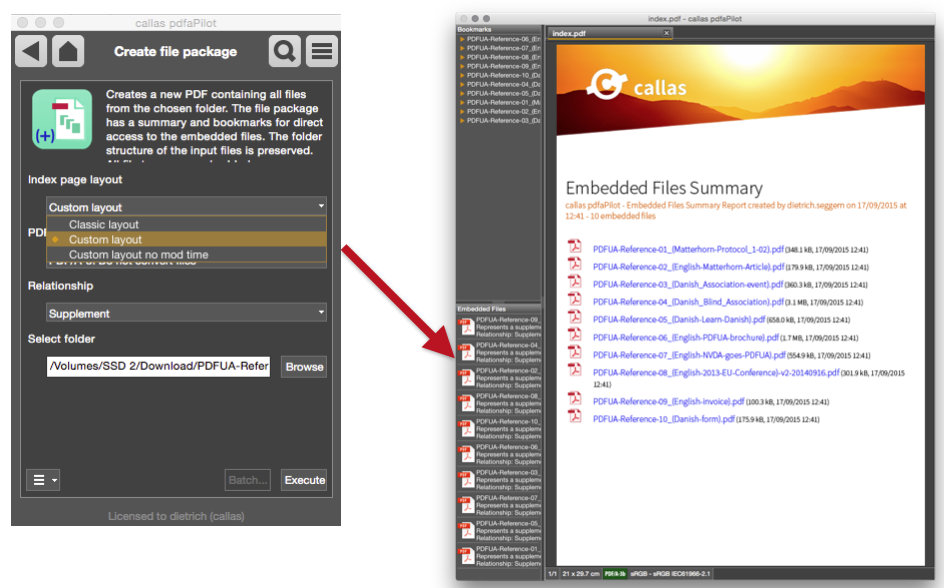Click PDF icon beside Matterhorn-Protocol link
Image resolution: width=944 pixels, height=588 pixels.
575,246
